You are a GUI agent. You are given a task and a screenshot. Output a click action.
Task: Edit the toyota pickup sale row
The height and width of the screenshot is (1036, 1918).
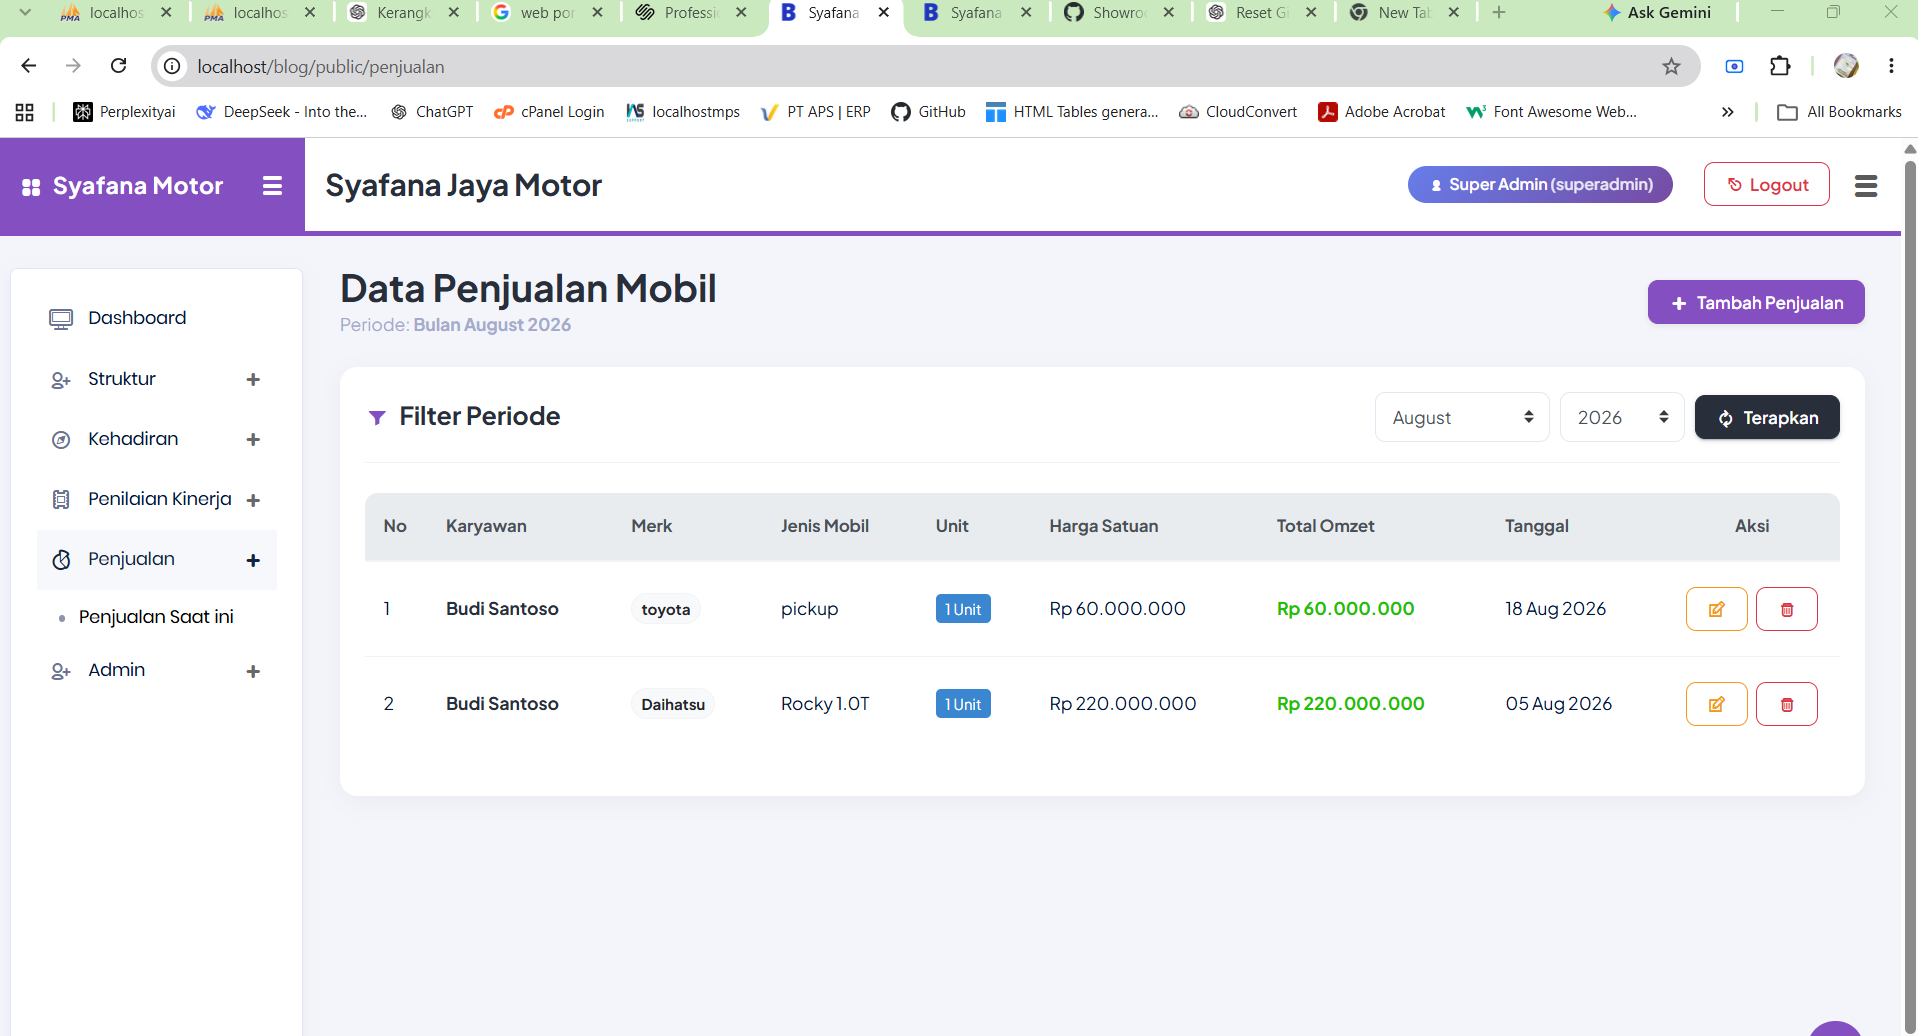click(x=1716, y=609)
